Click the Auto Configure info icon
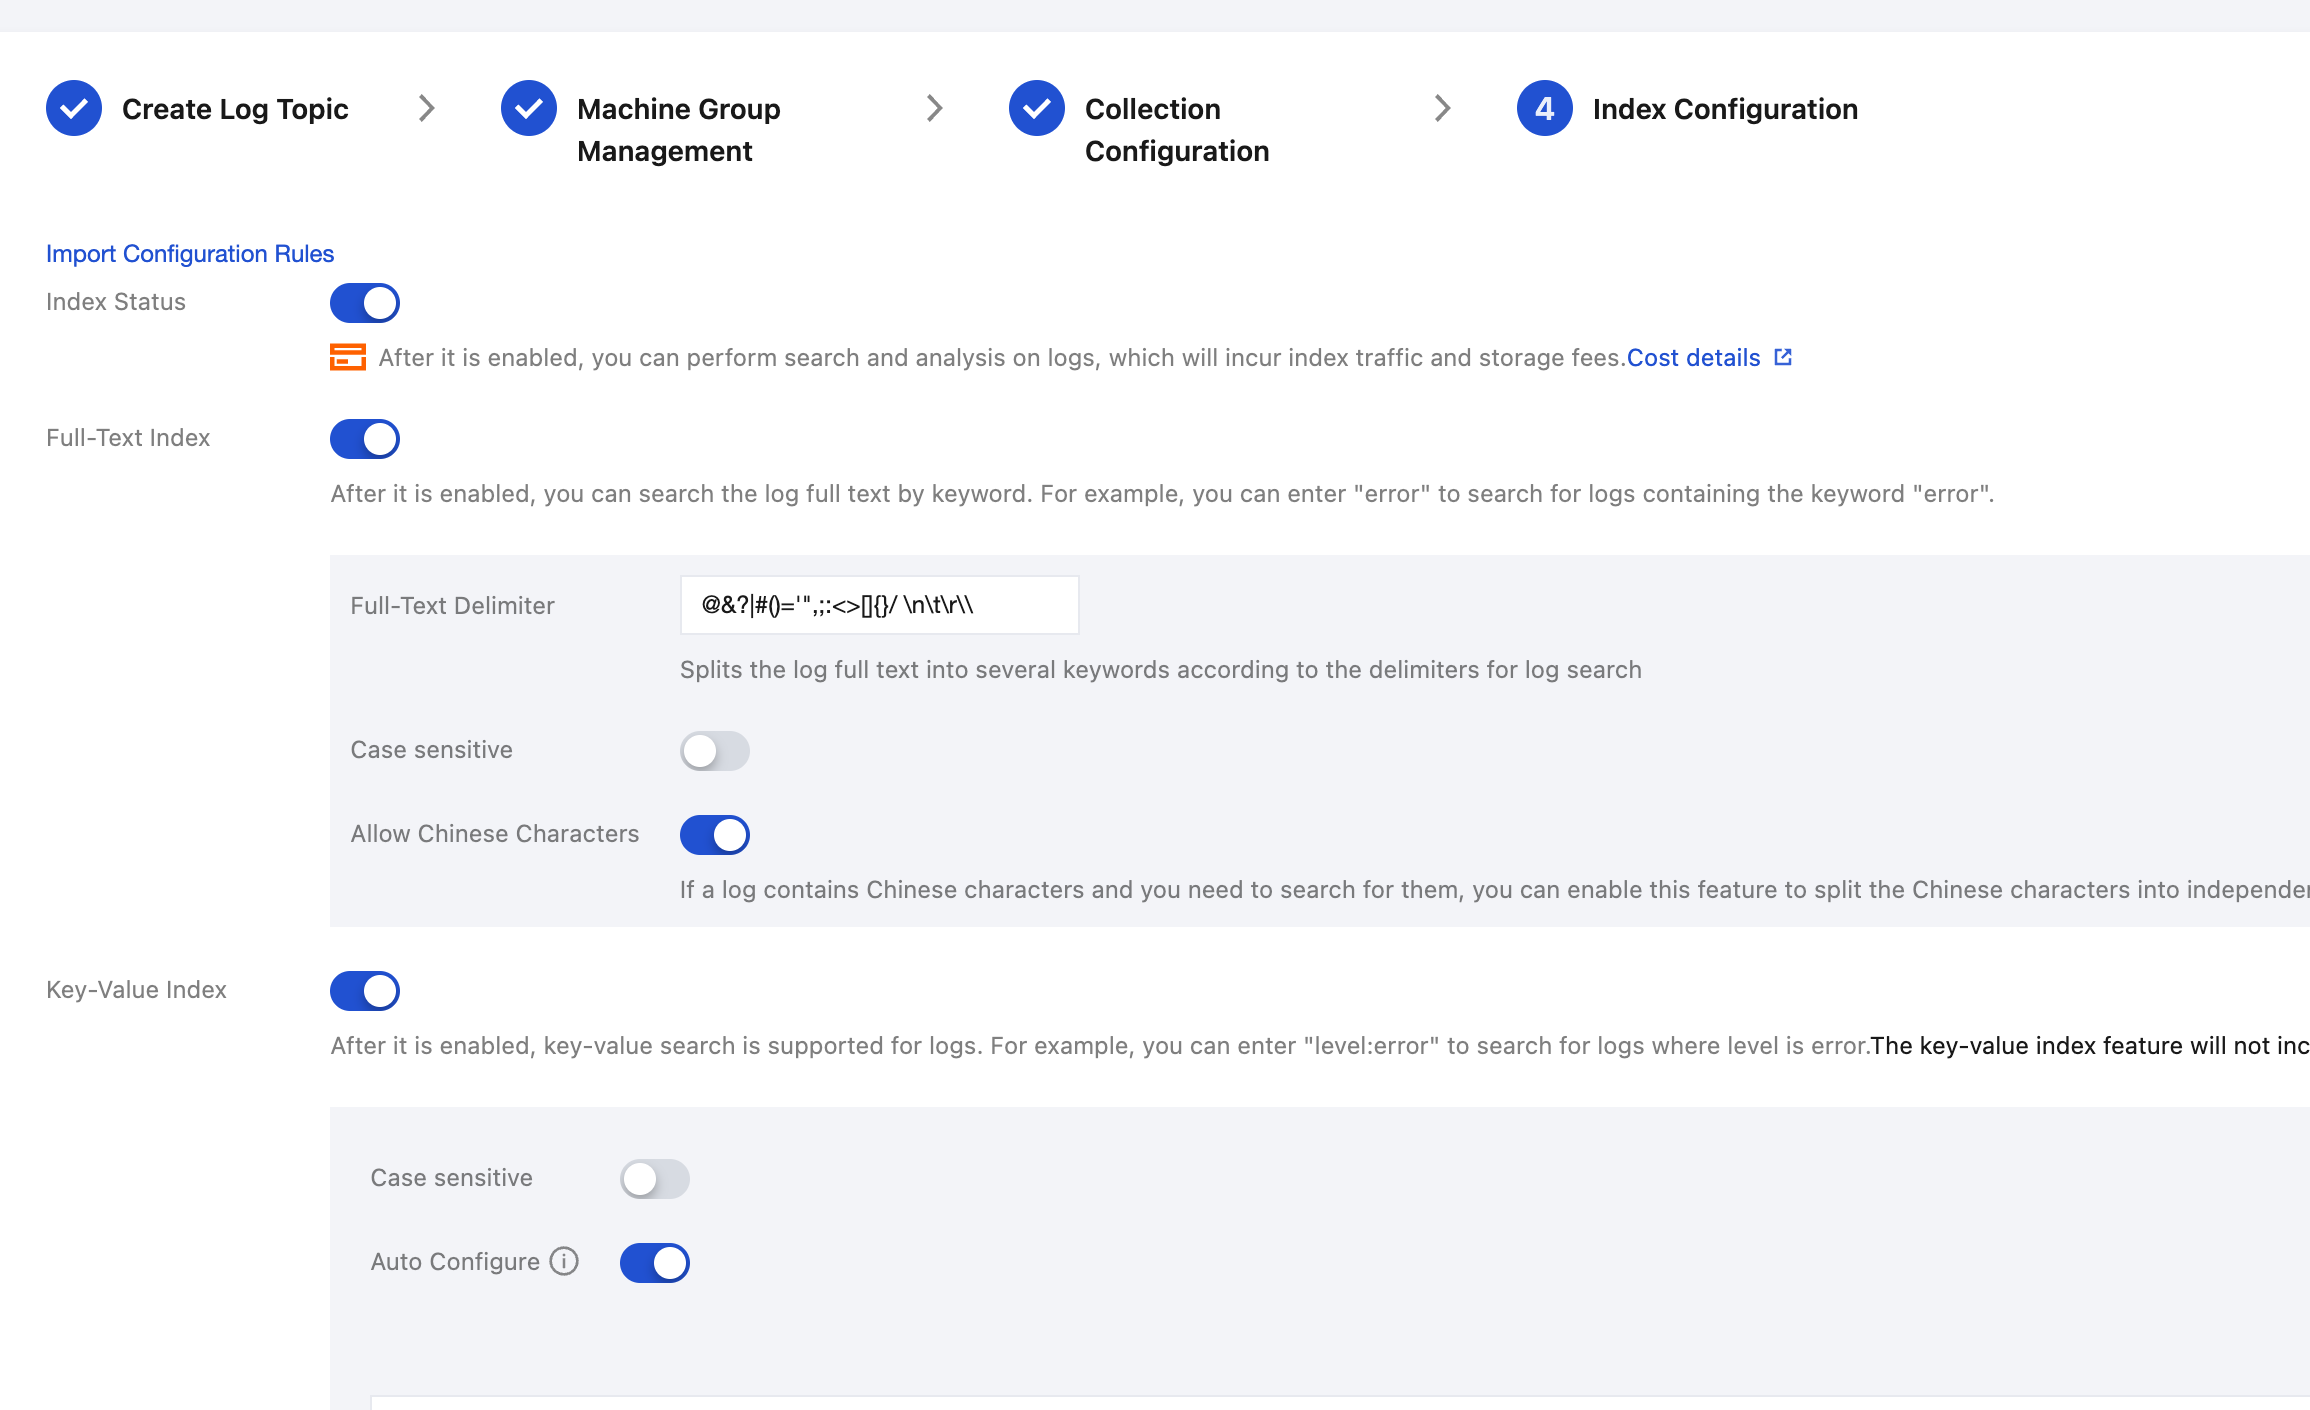The image size is (2310, 1410). [564, 1261]
